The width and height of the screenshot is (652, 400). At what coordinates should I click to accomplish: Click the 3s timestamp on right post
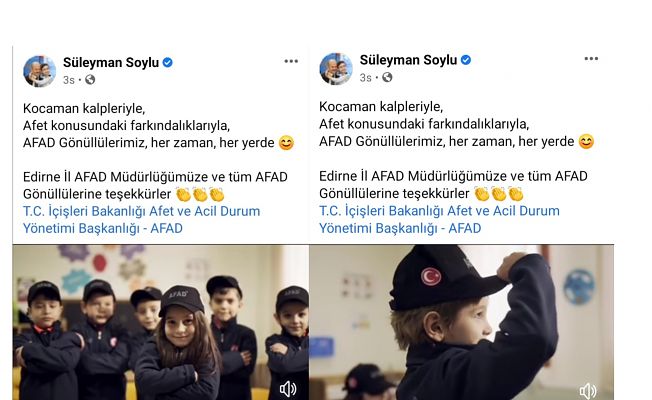(x=366, y=78)
